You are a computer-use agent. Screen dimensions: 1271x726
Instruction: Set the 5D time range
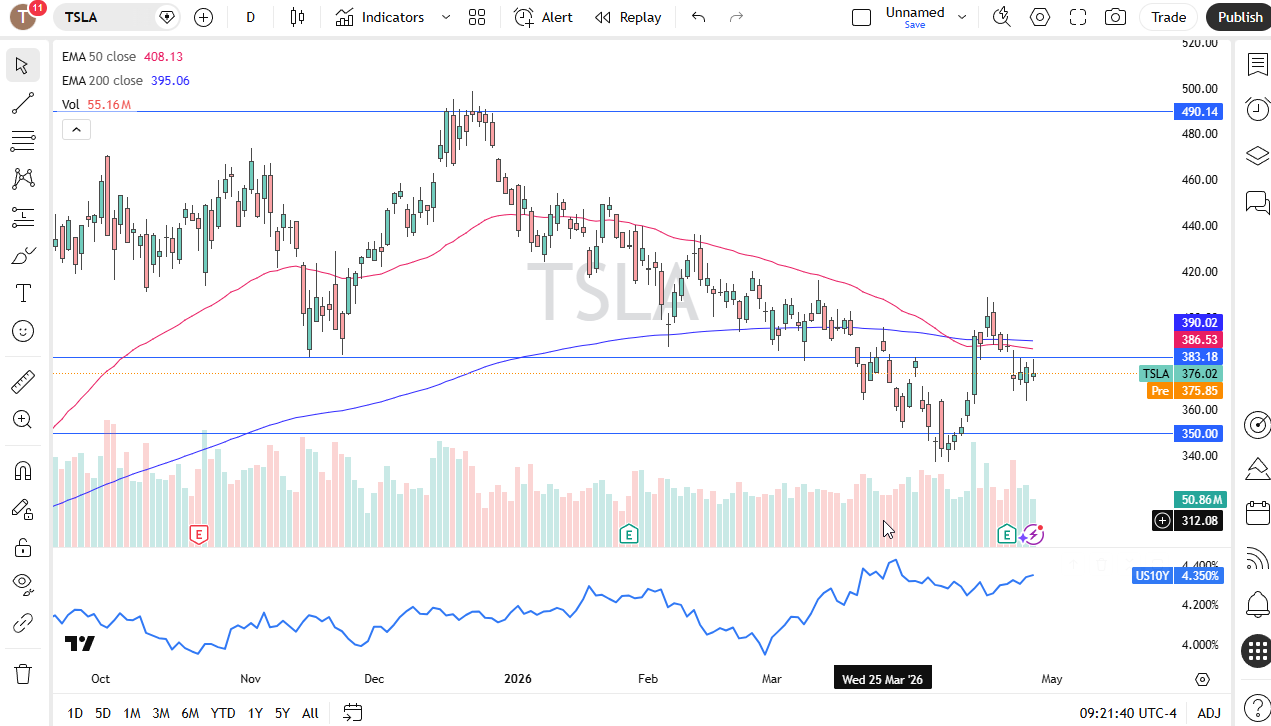point(103,713)
